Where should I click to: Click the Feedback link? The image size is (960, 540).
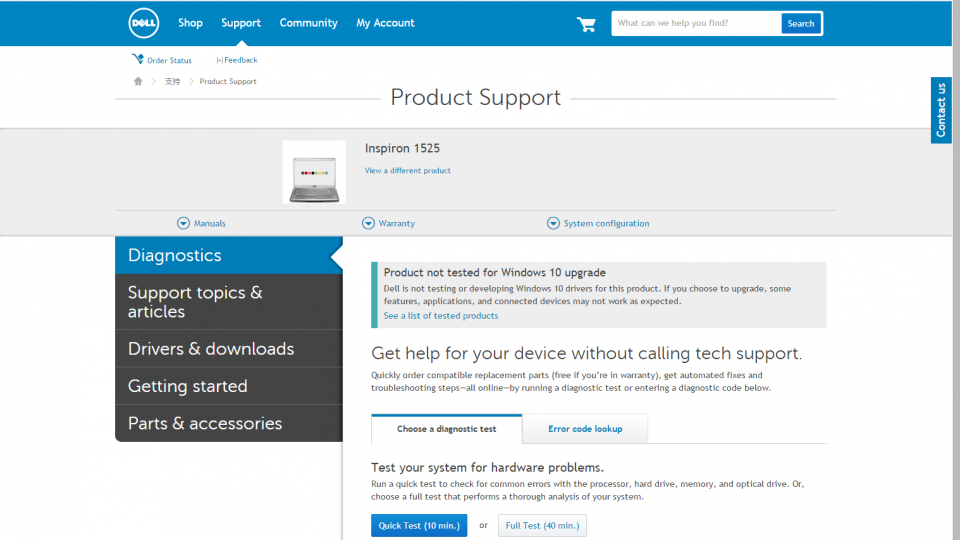point(241,60)
